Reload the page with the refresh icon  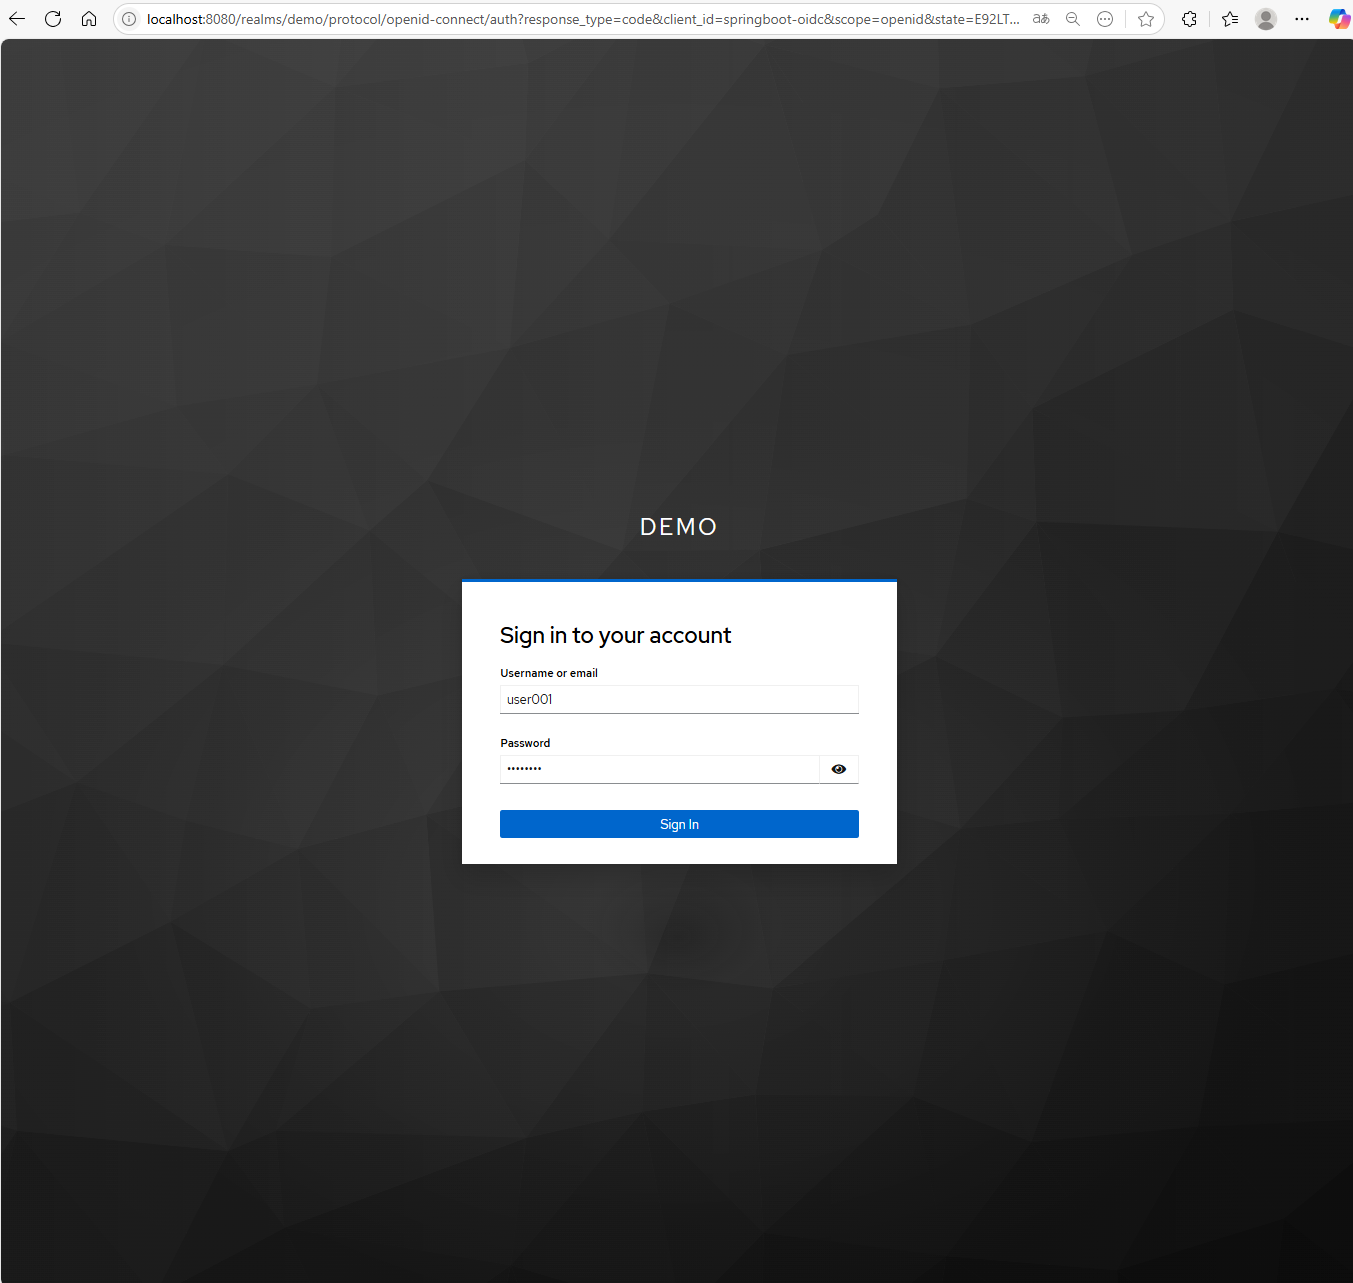pos(53,19)
